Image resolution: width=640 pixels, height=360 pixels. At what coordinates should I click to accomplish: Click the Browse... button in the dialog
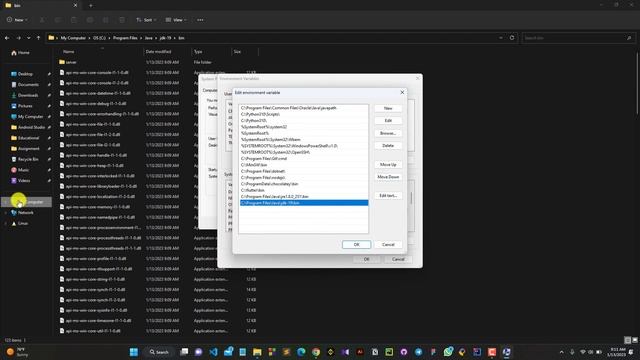[x=388, y=133]
